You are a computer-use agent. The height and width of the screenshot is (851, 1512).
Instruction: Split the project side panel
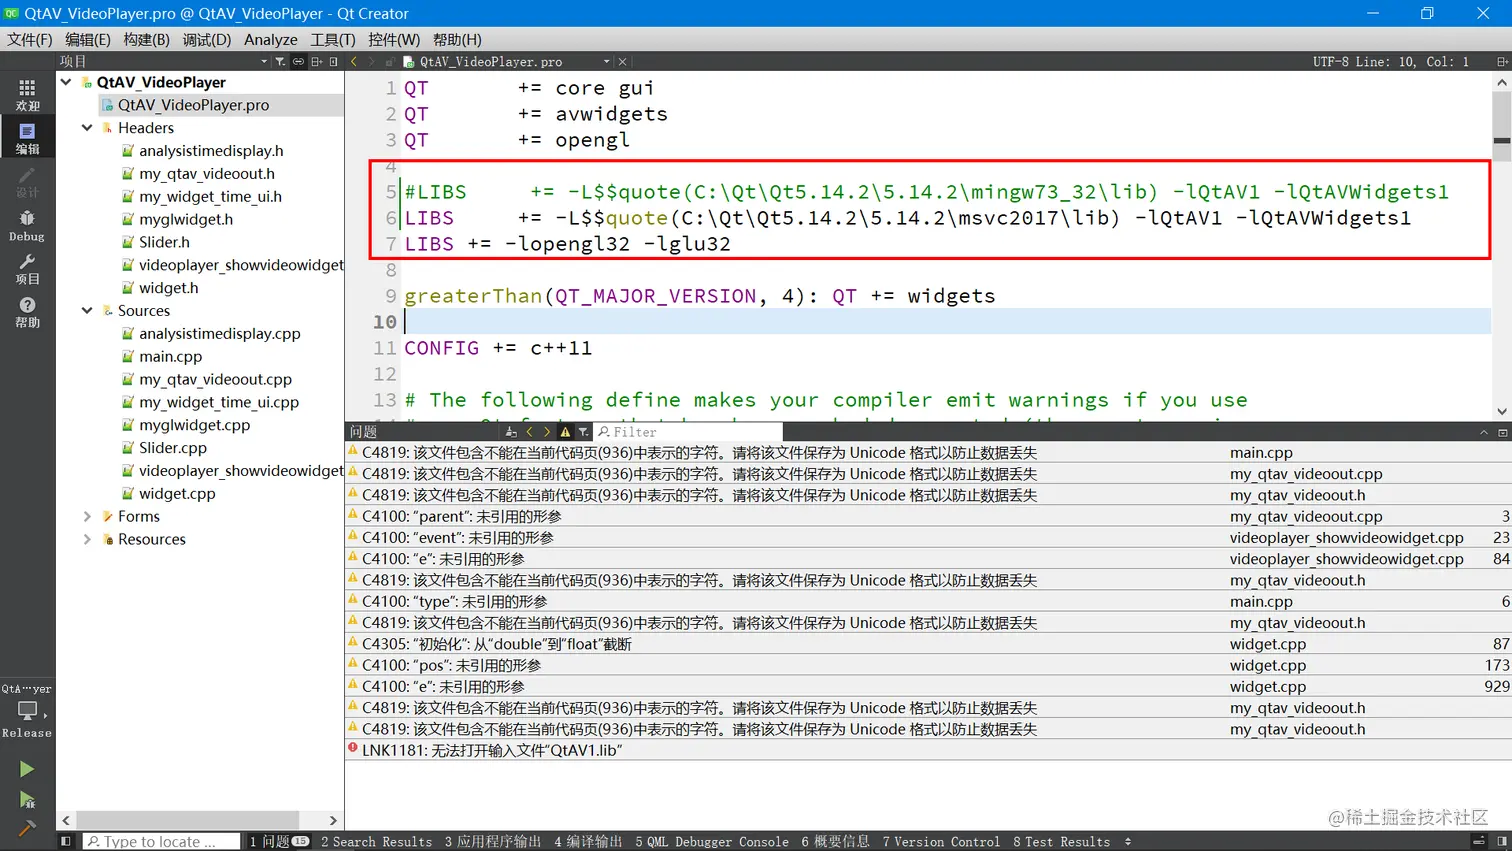(316, 62)
